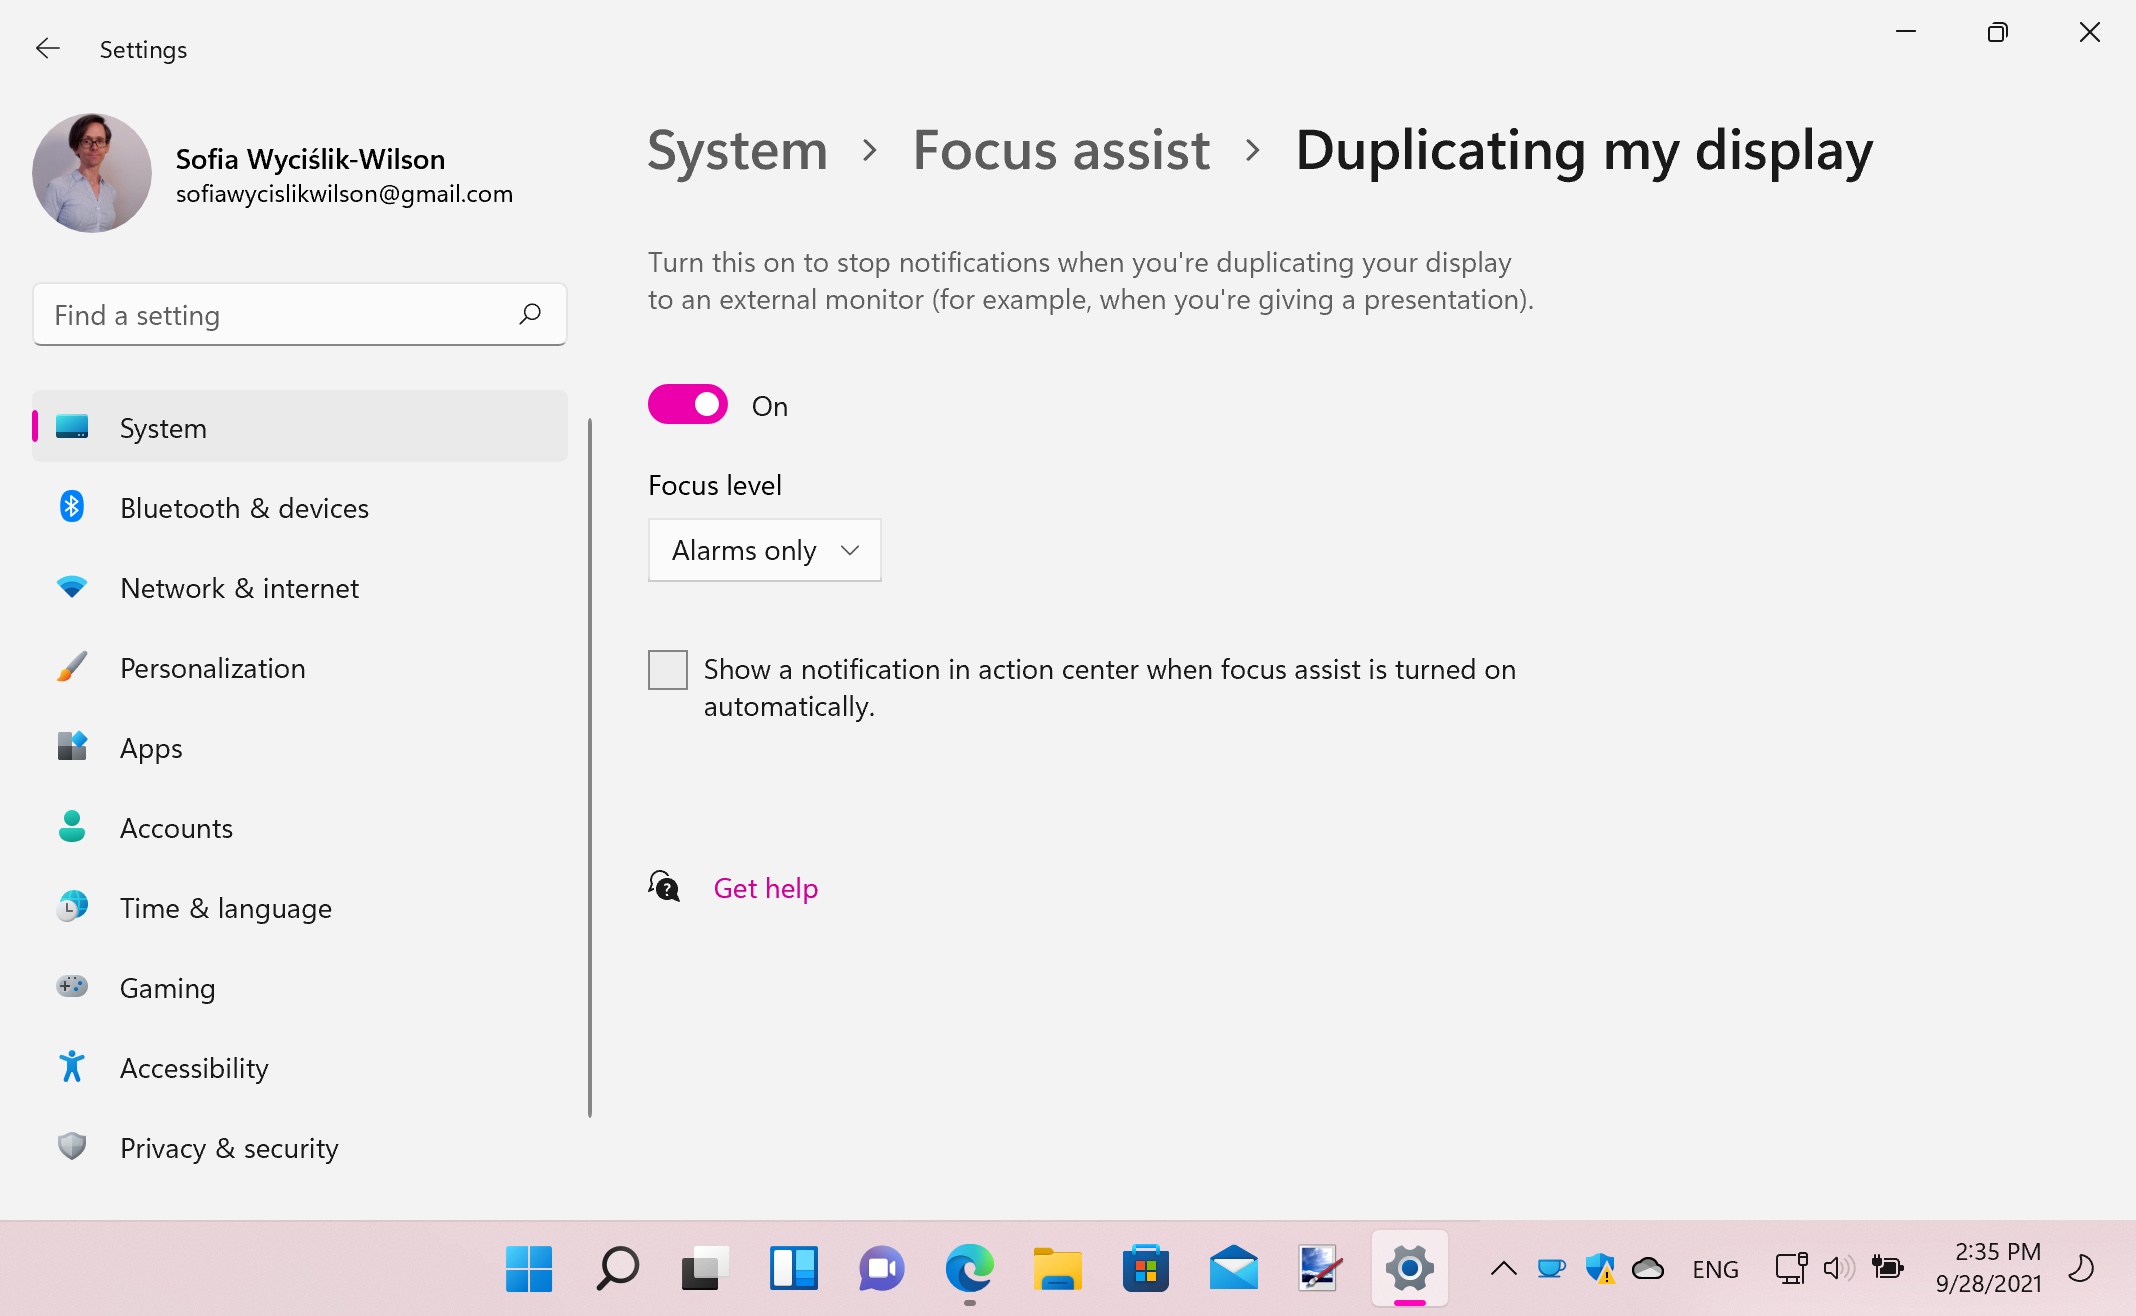This screenshot has width=2136, height=1316.
Task: Click the System breadcrumb link
Action: click(737, 150)
